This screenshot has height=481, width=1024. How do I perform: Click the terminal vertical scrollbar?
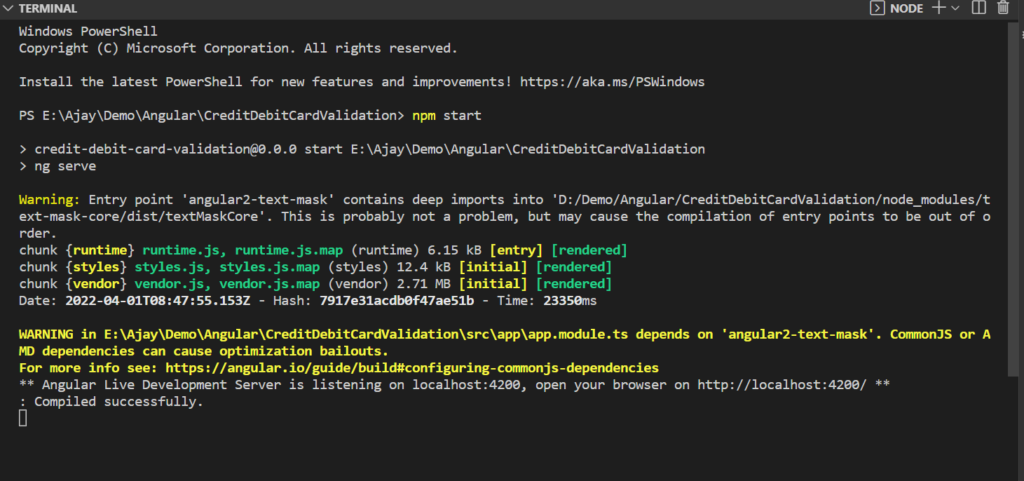[x=1012, y=199]
